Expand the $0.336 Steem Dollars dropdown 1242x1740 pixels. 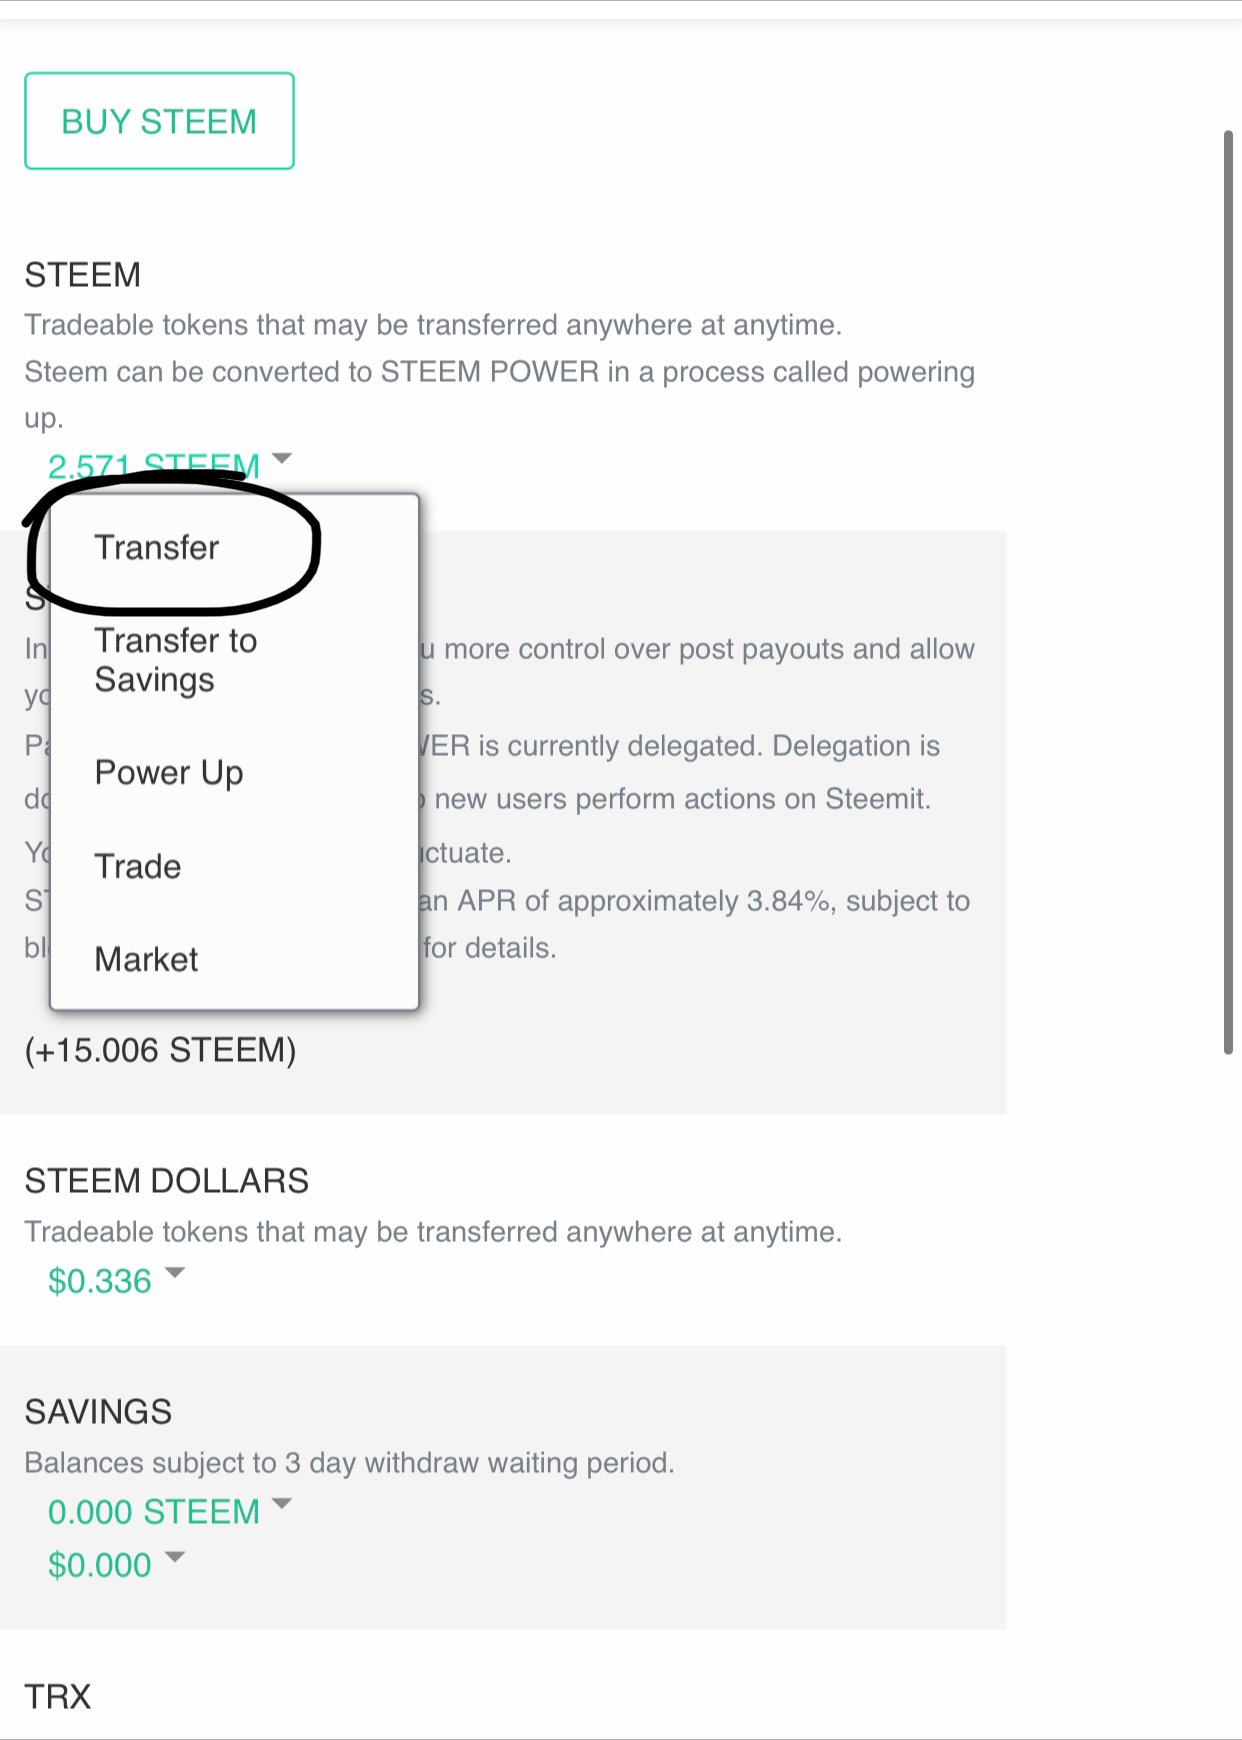[100, 1281]
